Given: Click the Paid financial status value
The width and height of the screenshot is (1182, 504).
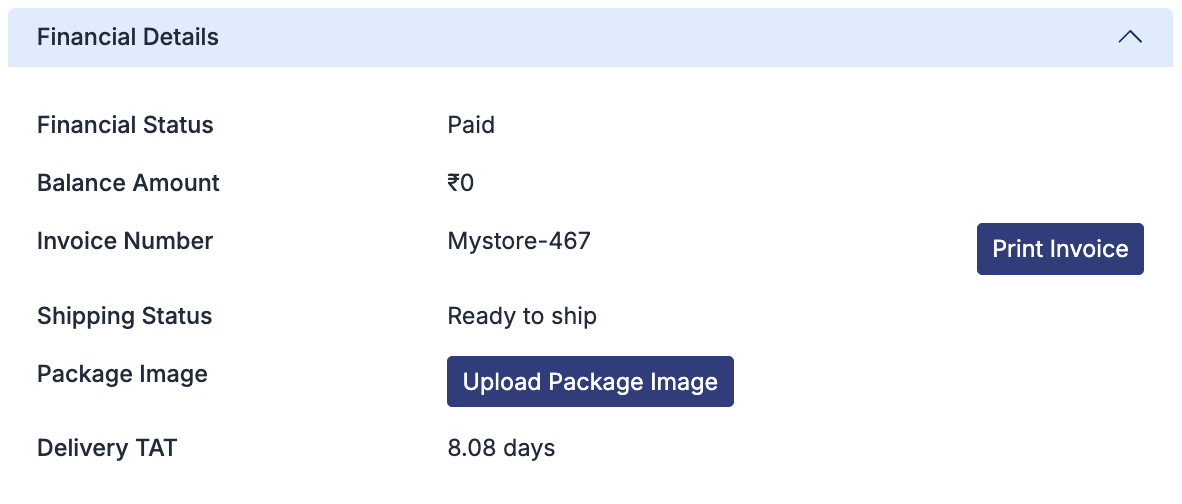Looking at the screenshot, I should [471, 125].
